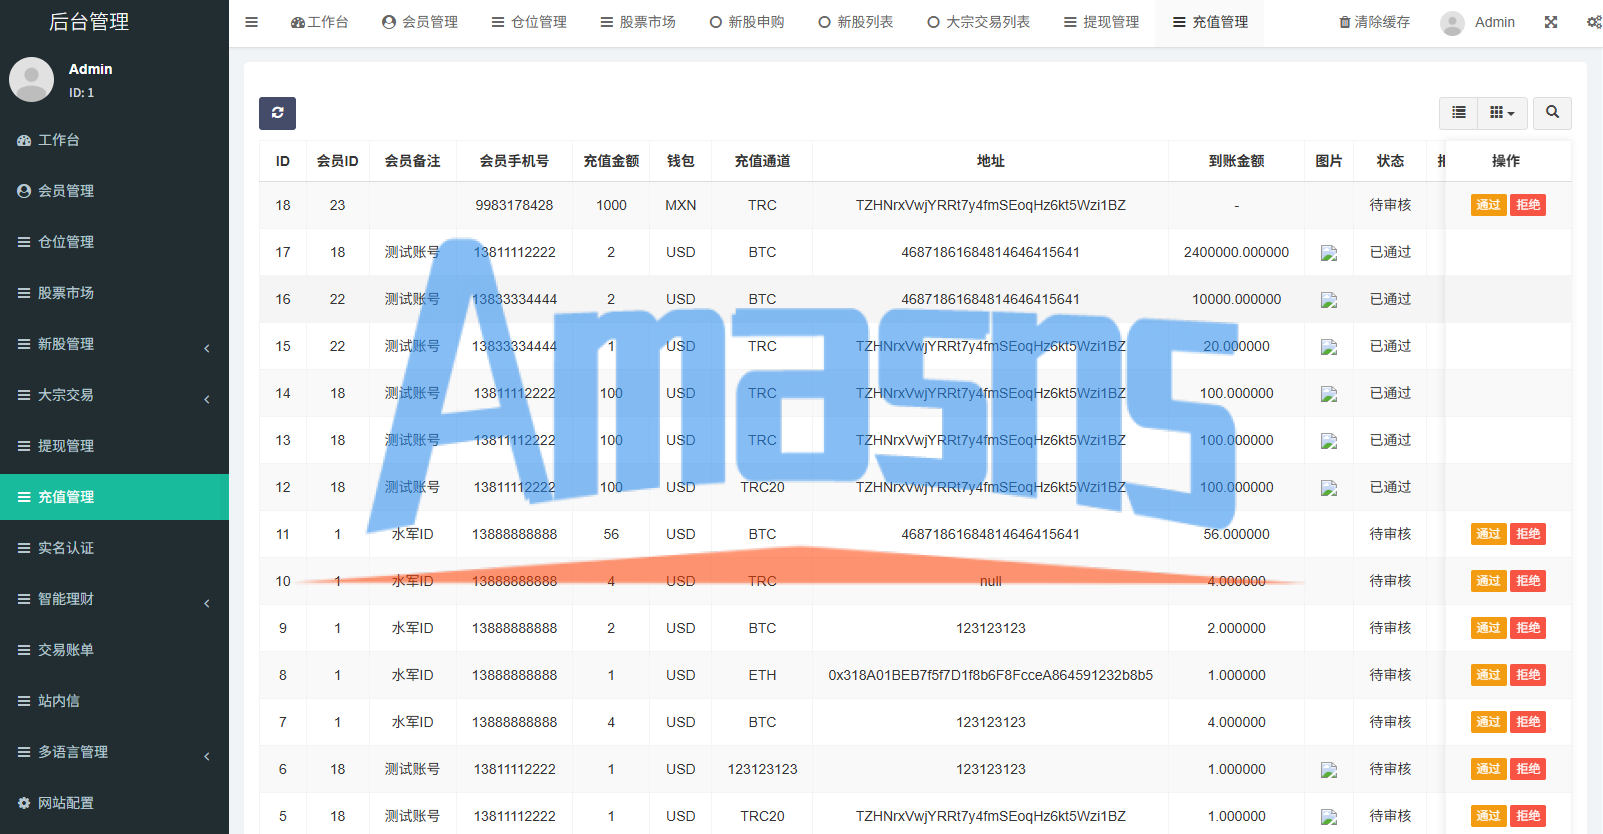Viewport: 1603px width, 834px height.
Task: Open the columns grid dropdown
Action: point(1502,113)
